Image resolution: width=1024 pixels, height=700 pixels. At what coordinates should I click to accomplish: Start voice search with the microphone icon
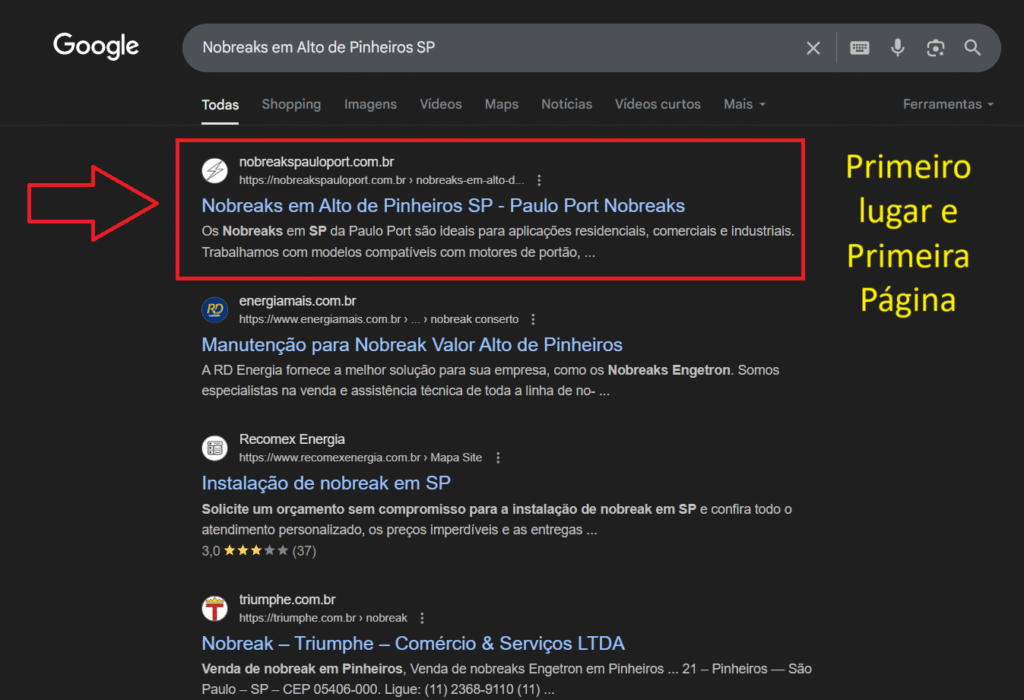coord(897,48)
